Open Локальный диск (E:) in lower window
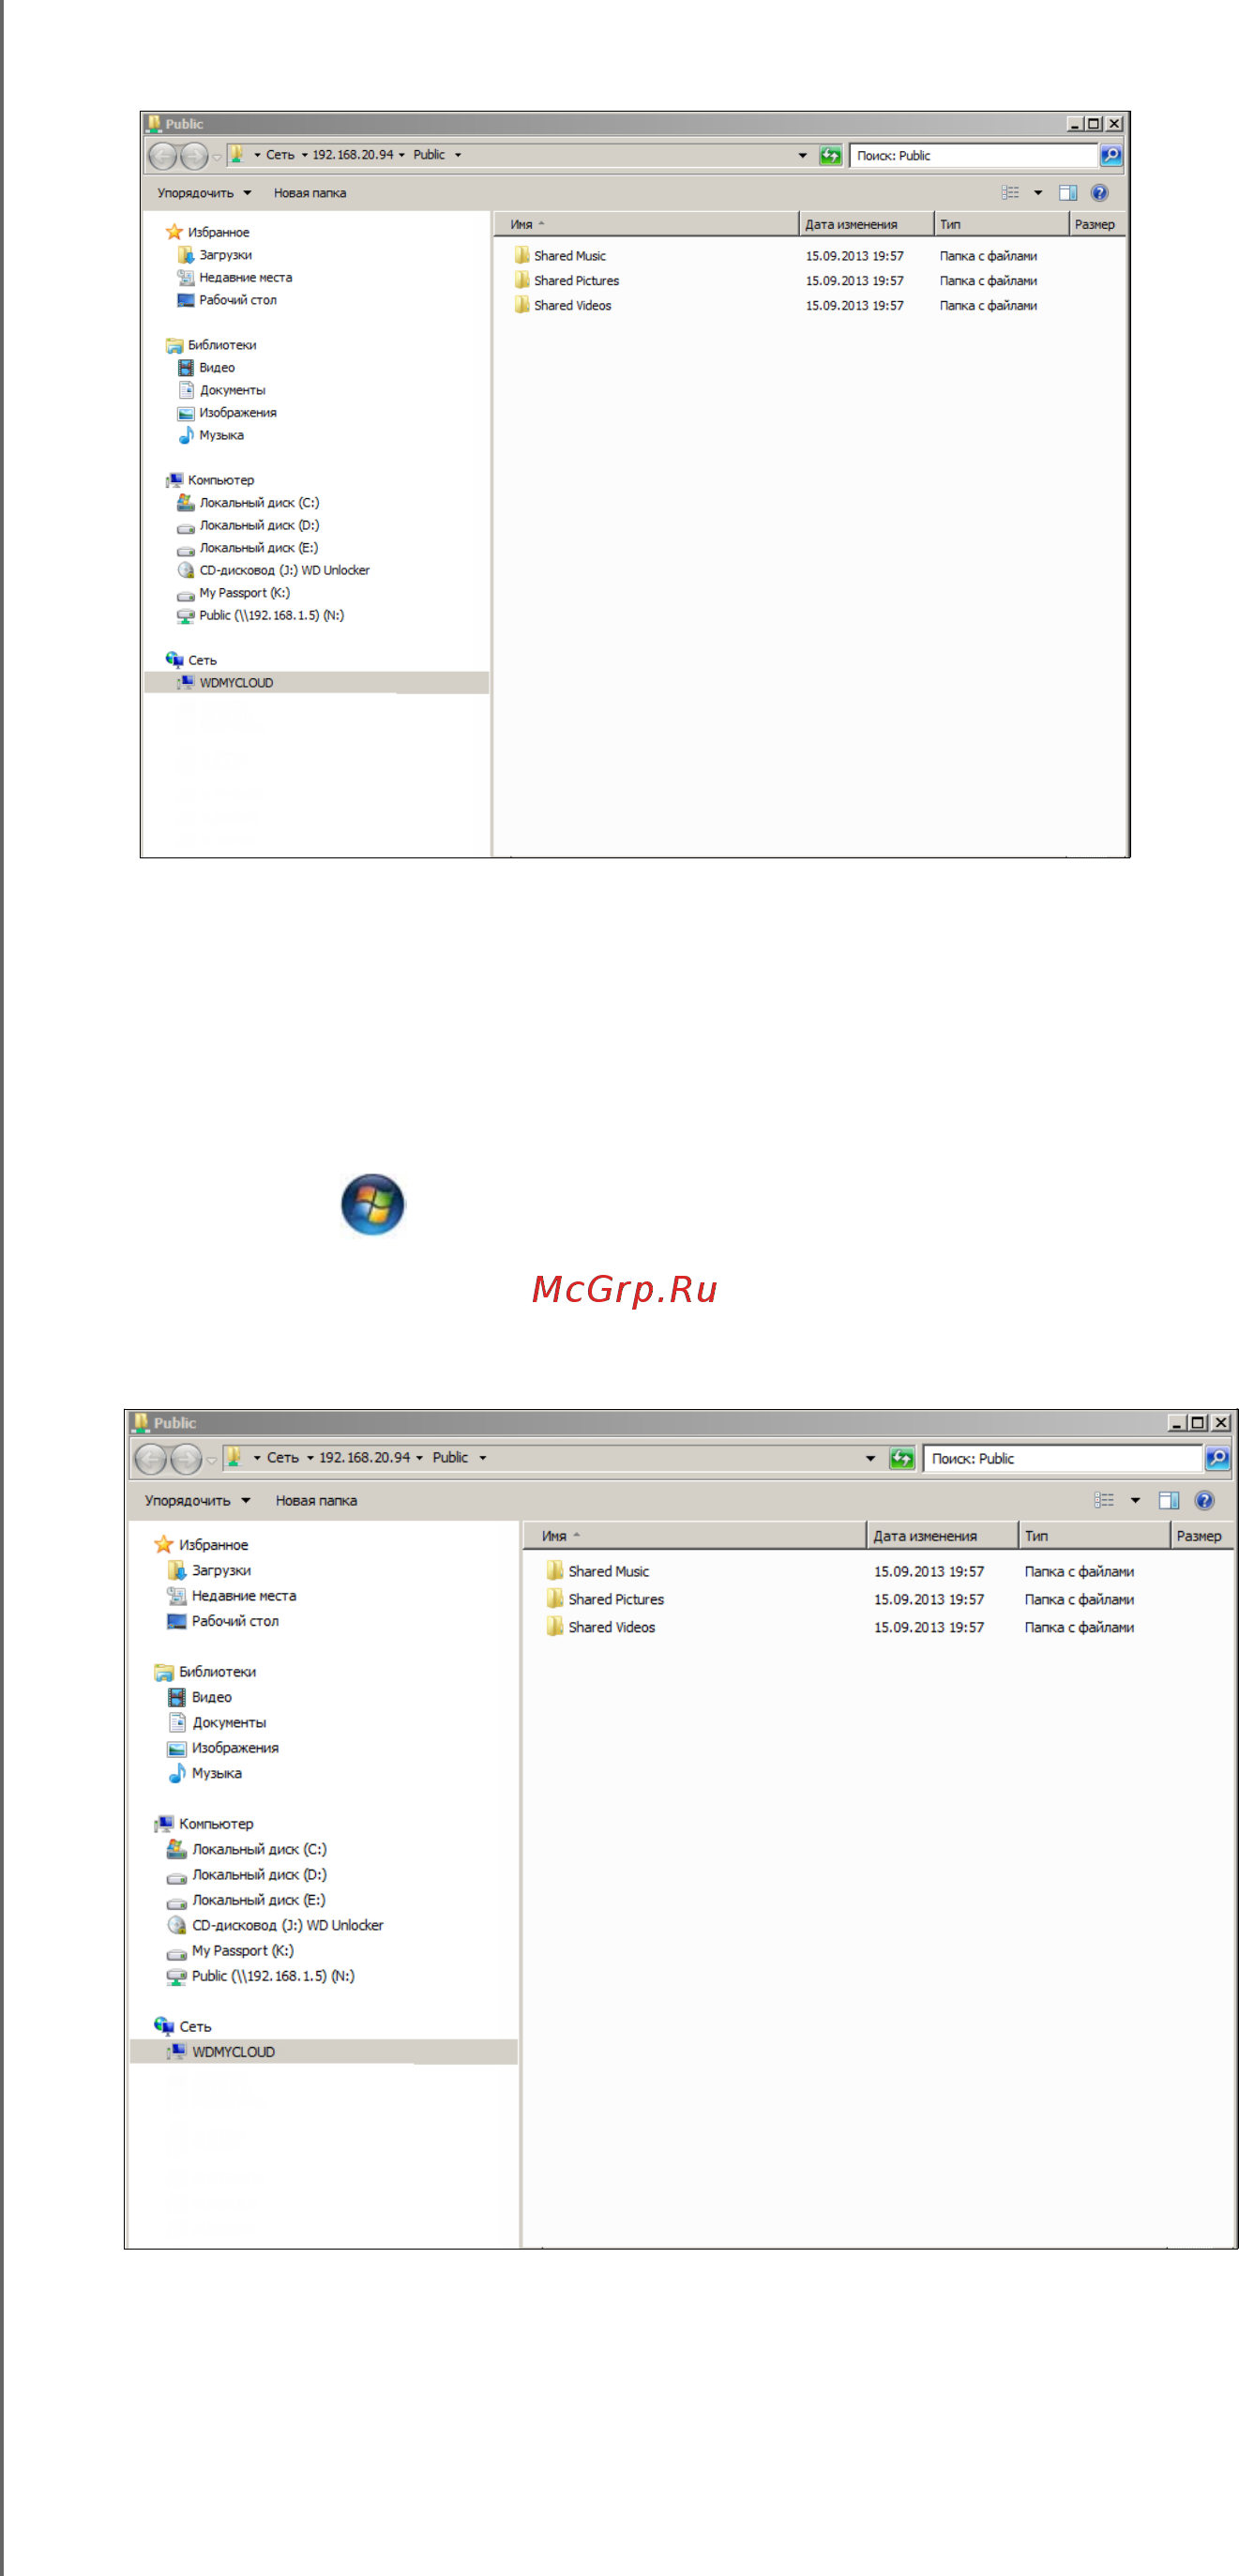 pyautogui.click(x=246, y=1900)
